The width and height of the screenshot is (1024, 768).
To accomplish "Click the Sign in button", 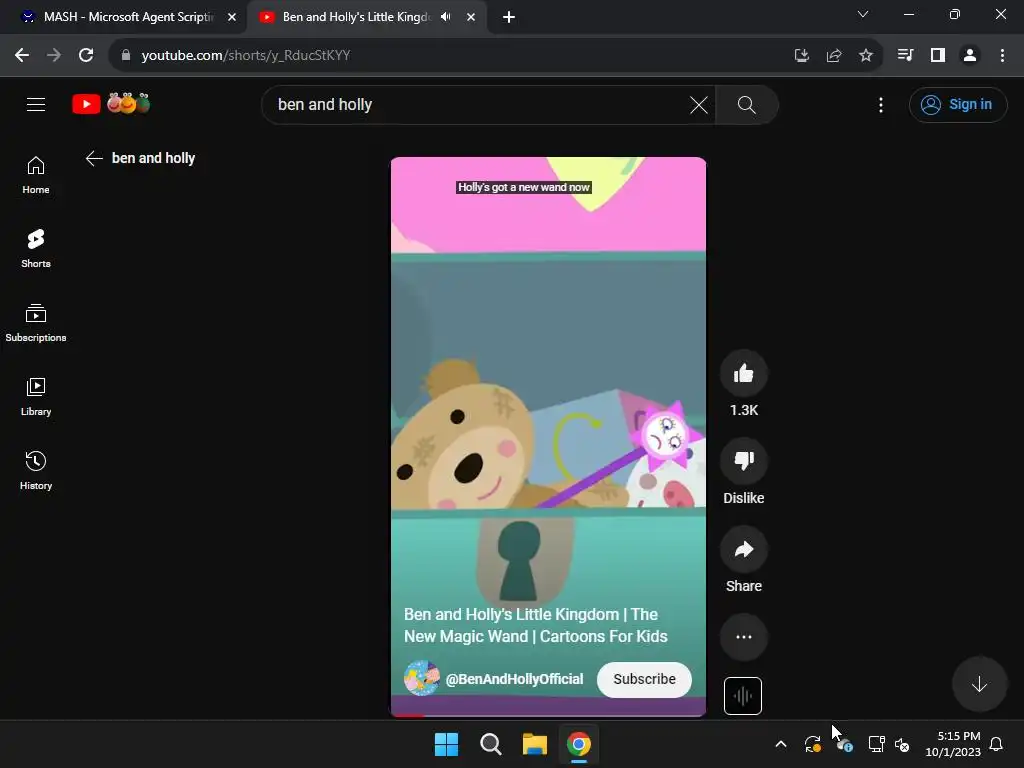I will point(957,104).
